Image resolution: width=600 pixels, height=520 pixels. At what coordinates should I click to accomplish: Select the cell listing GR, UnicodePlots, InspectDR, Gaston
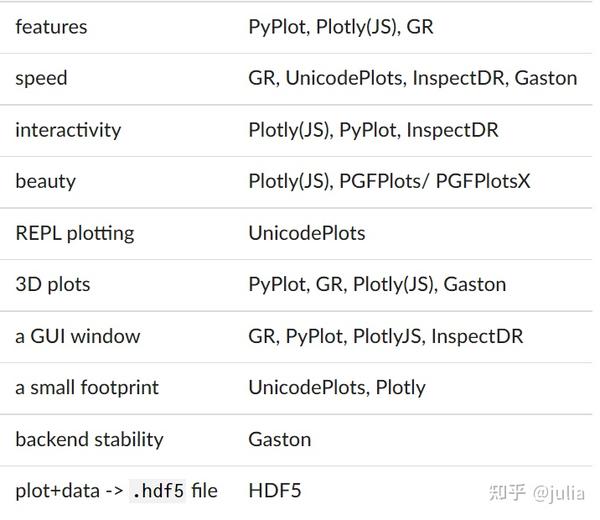(412, 78)
